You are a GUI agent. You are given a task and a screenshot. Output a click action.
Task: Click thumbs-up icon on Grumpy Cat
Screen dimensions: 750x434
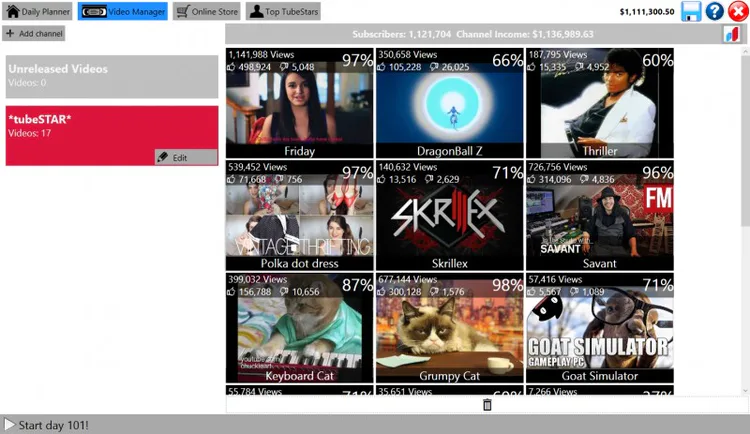[381, 292]
